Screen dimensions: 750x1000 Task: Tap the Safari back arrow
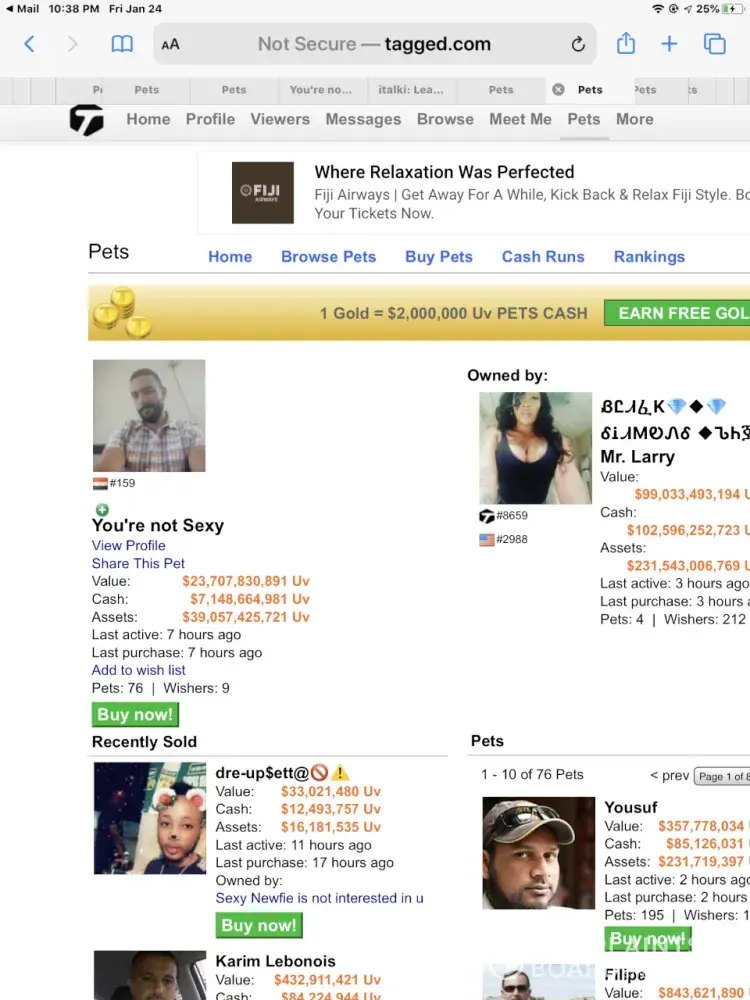(x=29, y=44)
